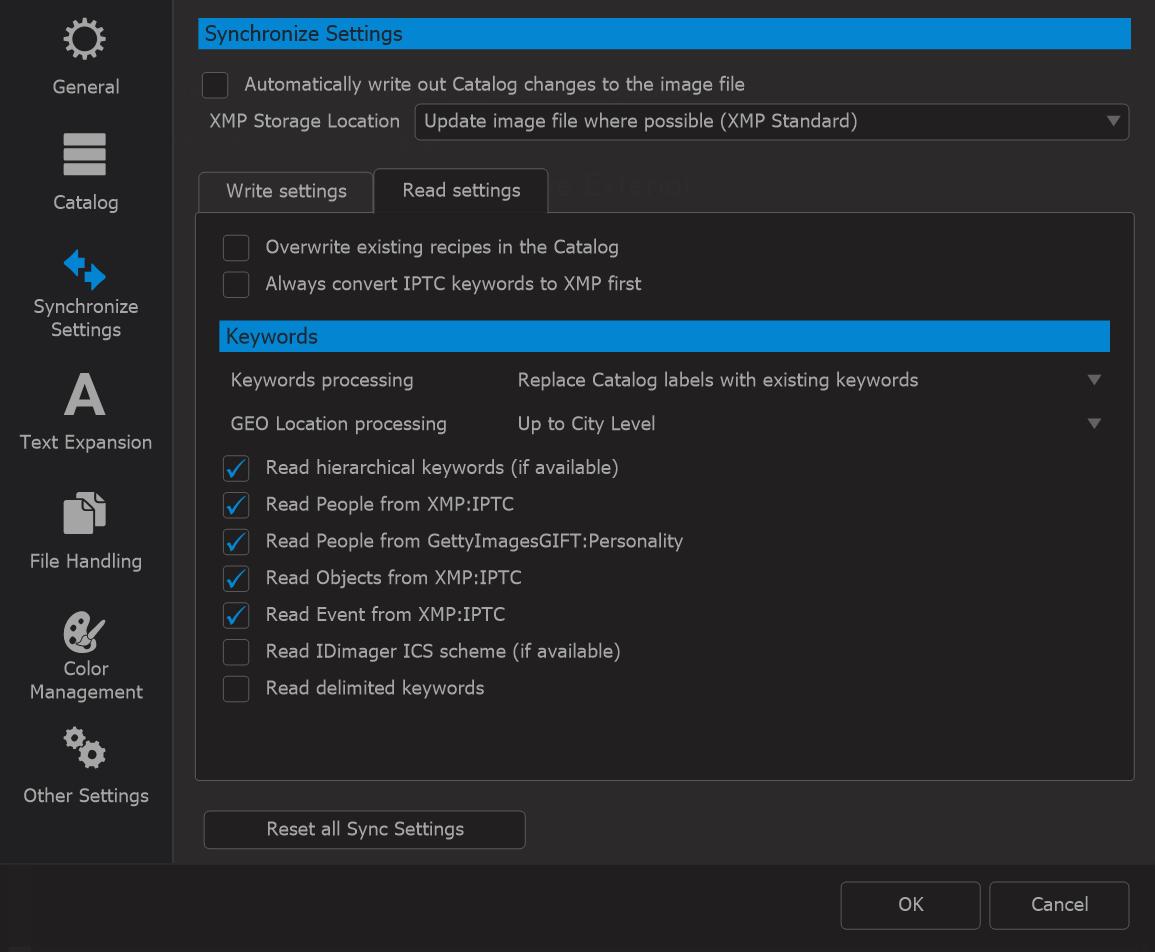Click the Synchronize Settings title header

click(664, 34)
